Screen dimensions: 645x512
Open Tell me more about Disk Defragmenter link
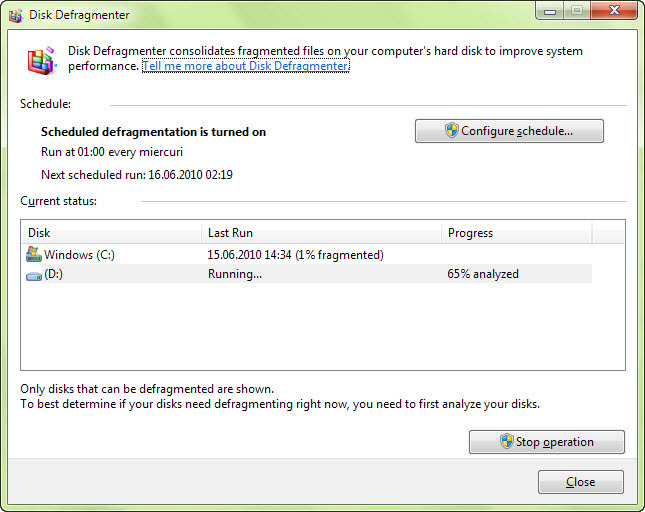point(246,66)
